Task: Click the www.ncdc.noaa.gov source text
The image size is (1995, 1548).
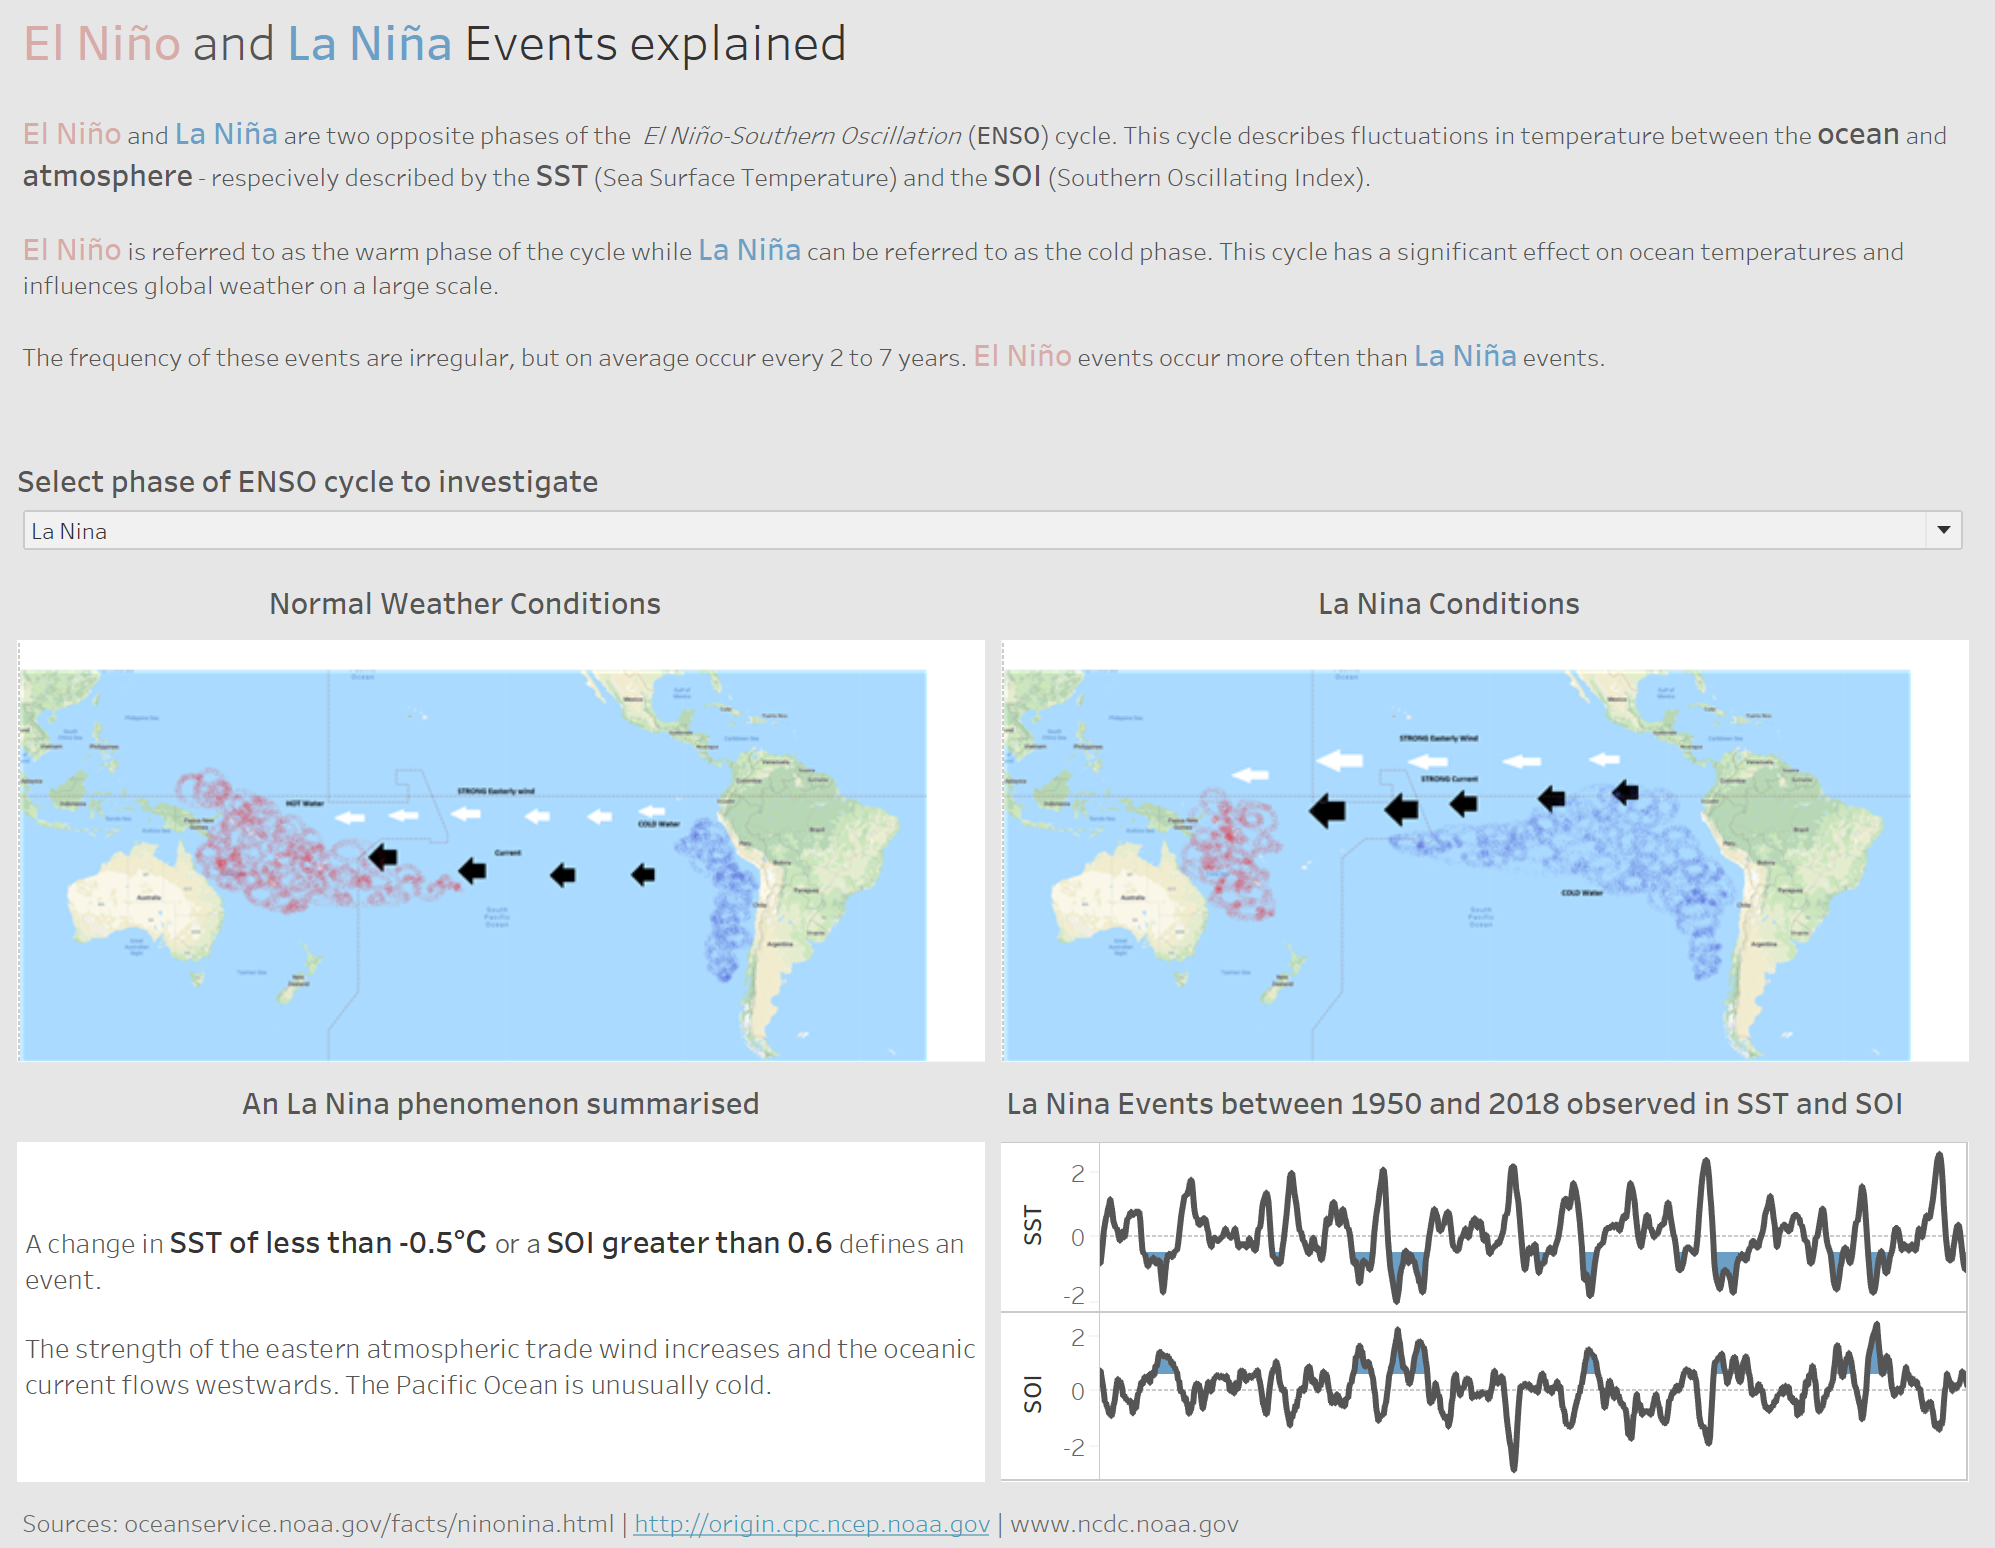Action: 1124,1524
